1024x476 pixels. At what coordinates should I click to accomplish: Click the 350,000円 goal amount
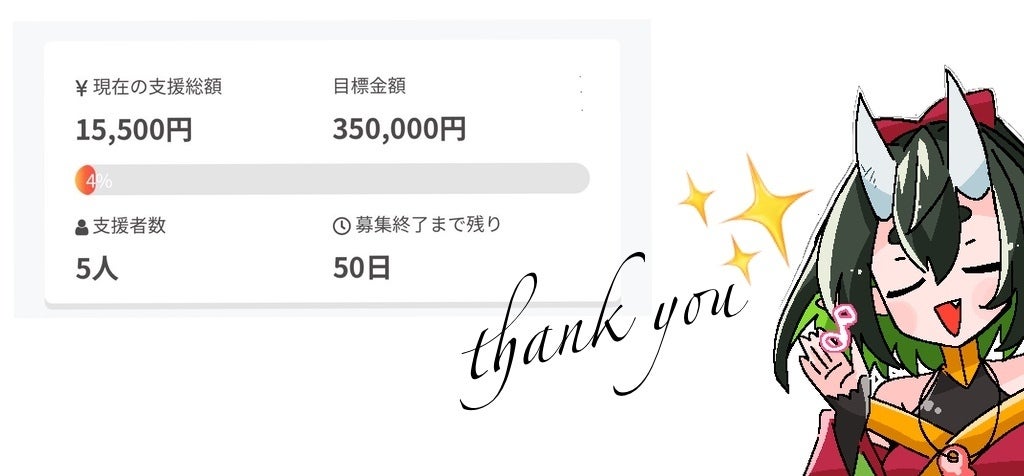click(399, 130)
